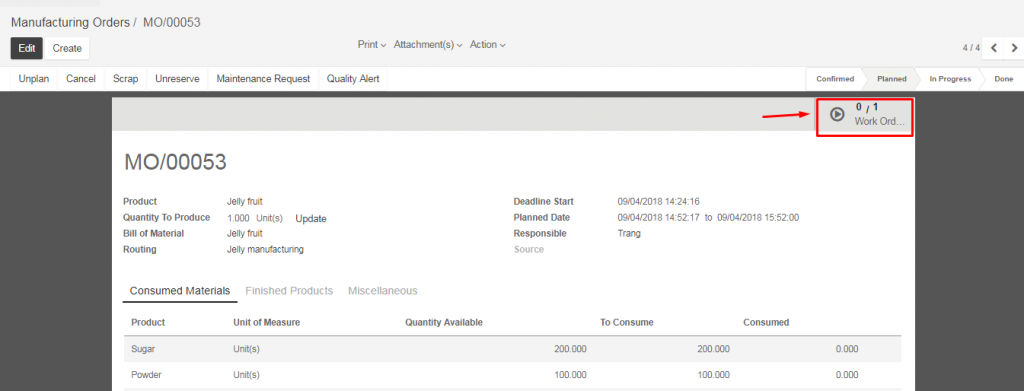Select Done status stage

[1004, 79]
